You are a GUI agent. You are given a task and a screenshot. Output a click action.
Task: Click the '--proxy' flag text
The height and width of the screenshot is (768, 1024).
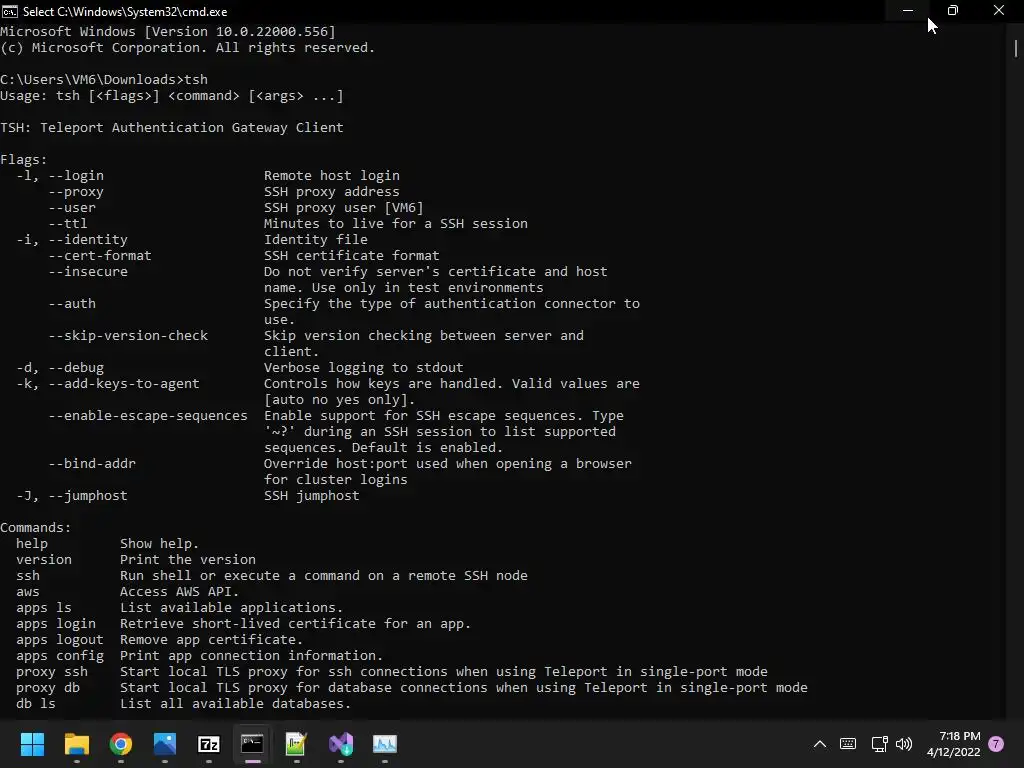76,192
